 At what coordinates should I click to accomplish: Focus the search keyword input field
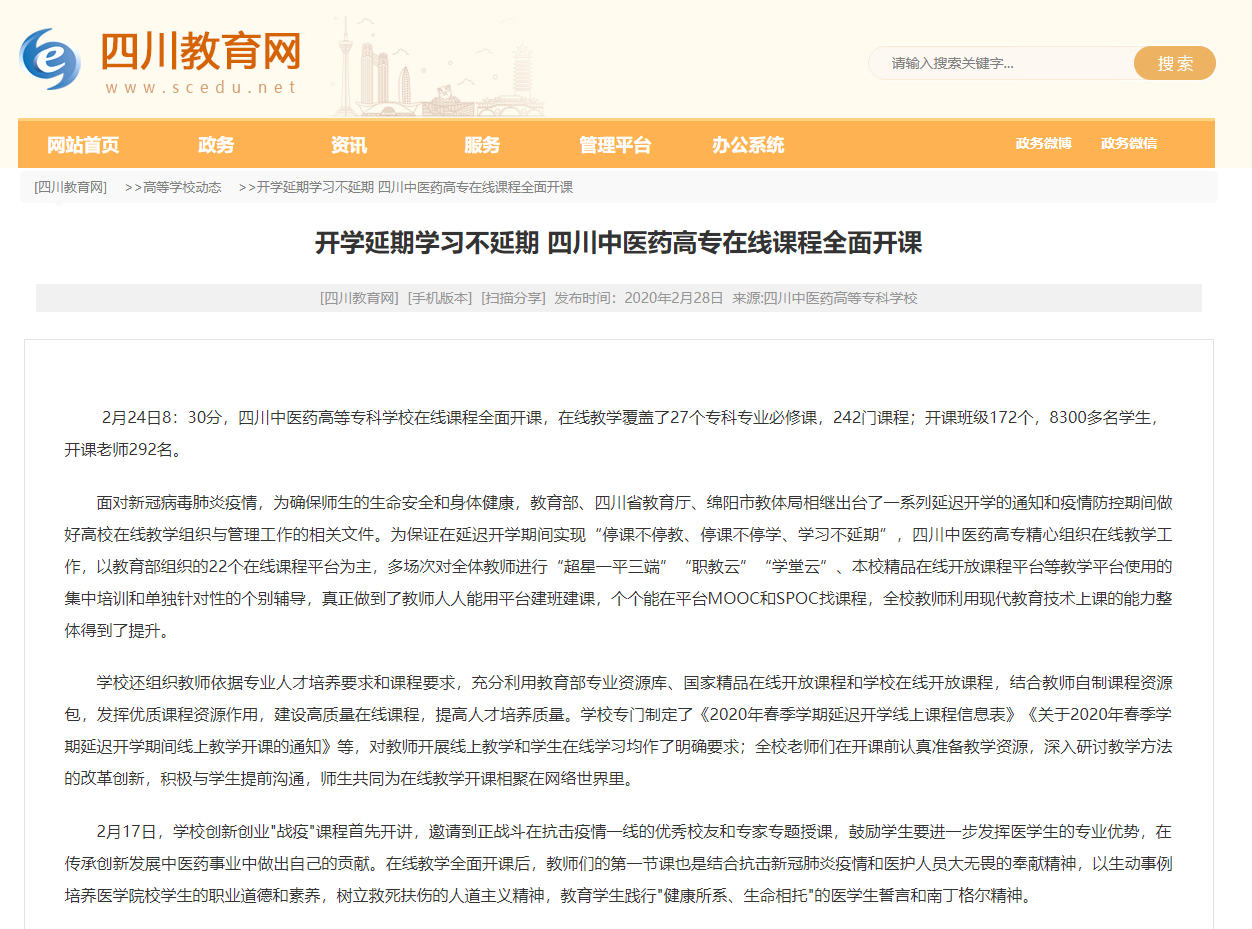pyautogui.click(x=1000, y=63)
